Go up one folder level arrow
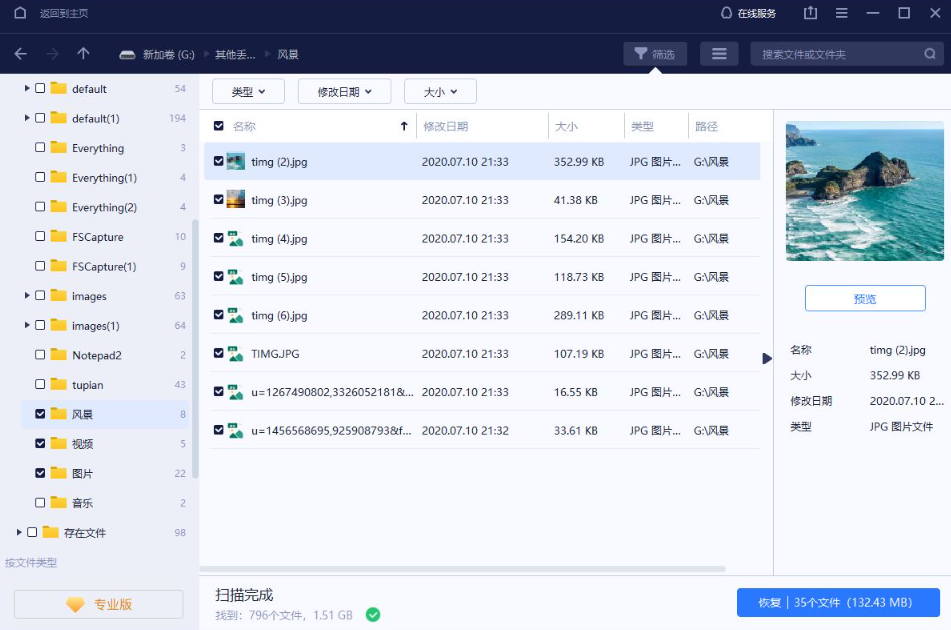 83,54
